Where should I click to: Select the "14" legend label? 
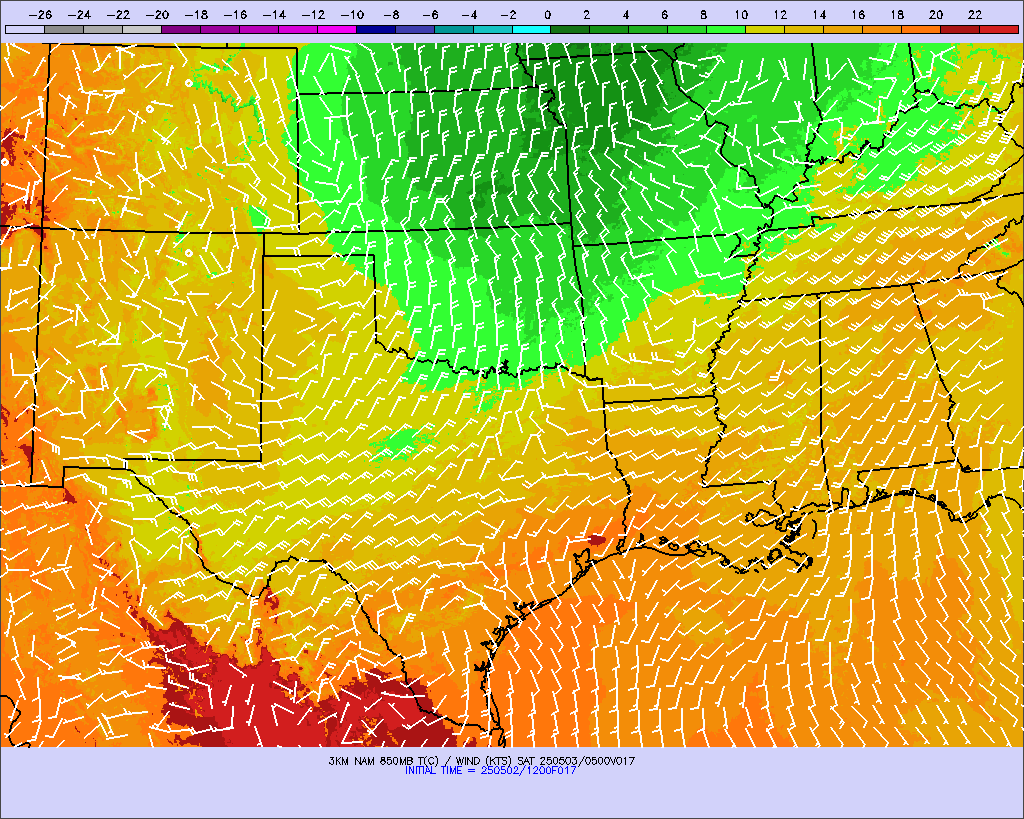(819, 15)
